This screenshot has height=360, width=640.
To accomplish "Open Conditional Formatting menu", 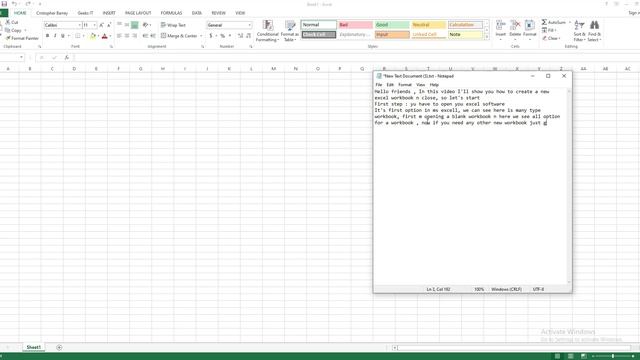I will click(x=267, y=31).
